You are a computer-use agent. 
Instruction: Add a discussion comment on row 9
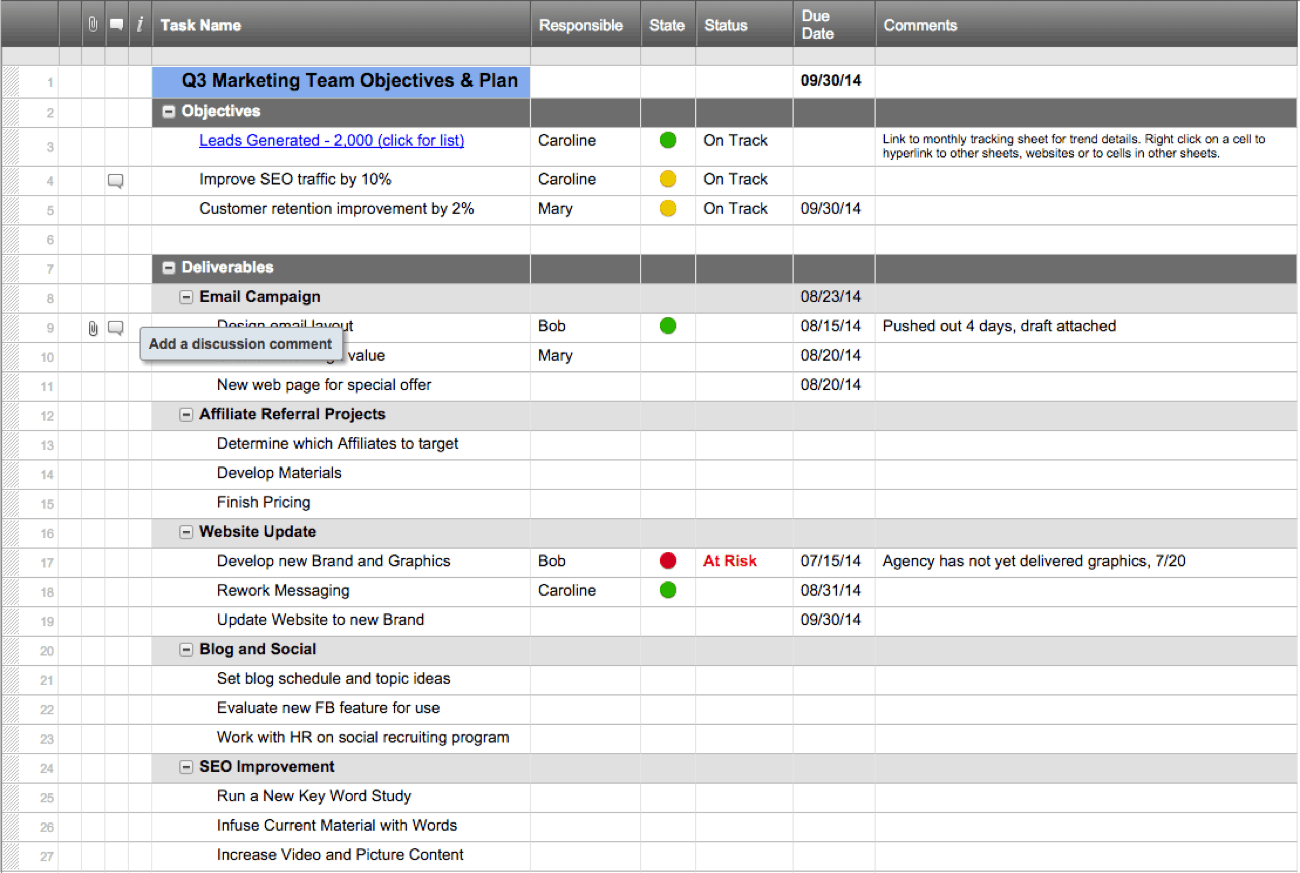click(116, 328)
